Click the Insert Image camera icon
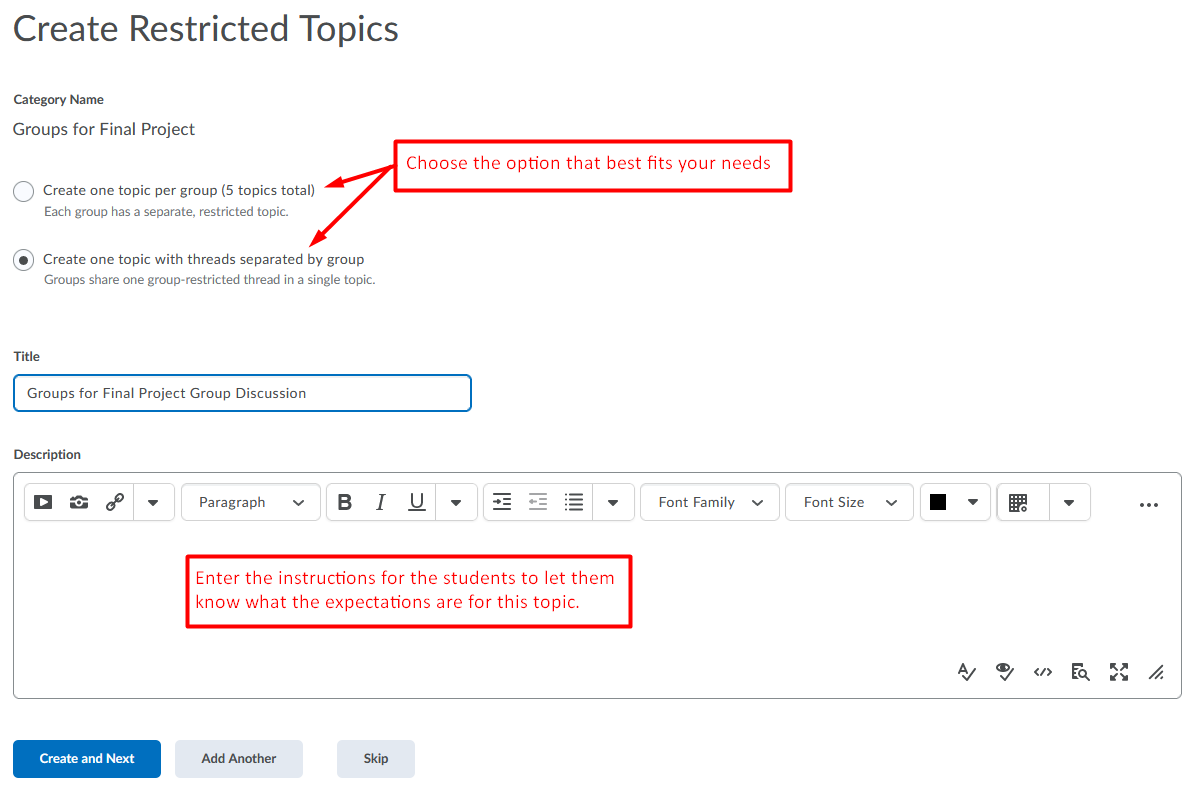 point(79,503)
